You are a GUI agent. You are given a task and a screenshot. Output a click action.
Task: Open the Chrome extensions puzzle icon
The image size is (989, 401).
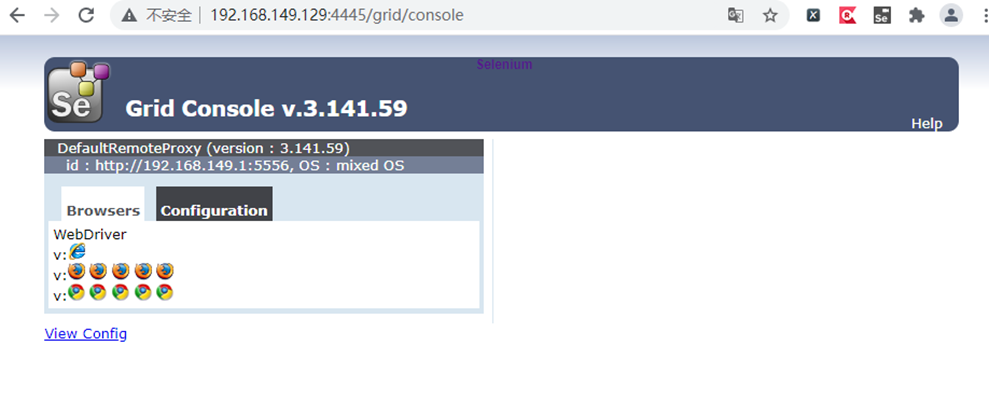point(916,15)
